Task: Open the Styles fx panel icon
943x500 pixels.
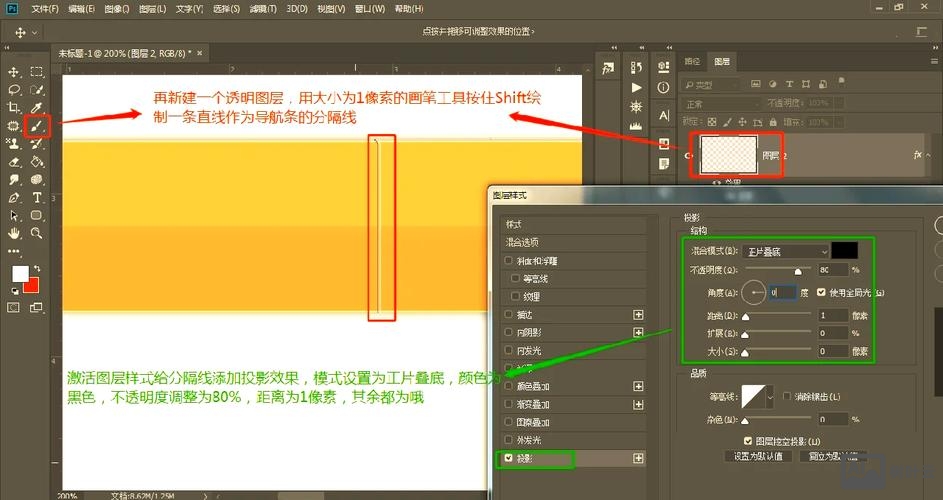Action: pyautogui.click(x=608, y=69)
